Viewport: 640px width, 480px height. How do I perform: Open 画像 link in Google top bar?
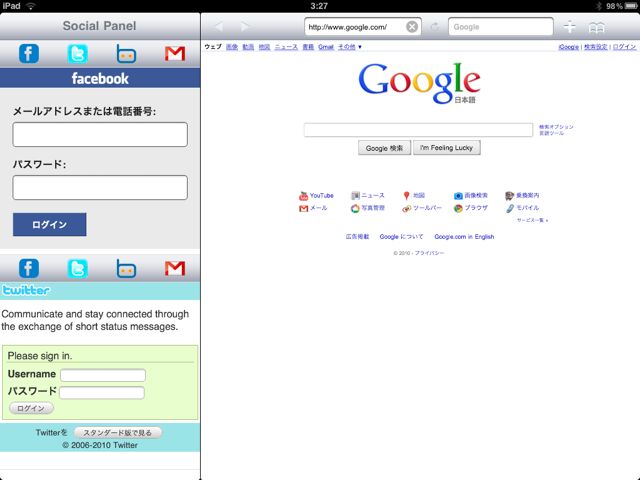tap(232, 47)
